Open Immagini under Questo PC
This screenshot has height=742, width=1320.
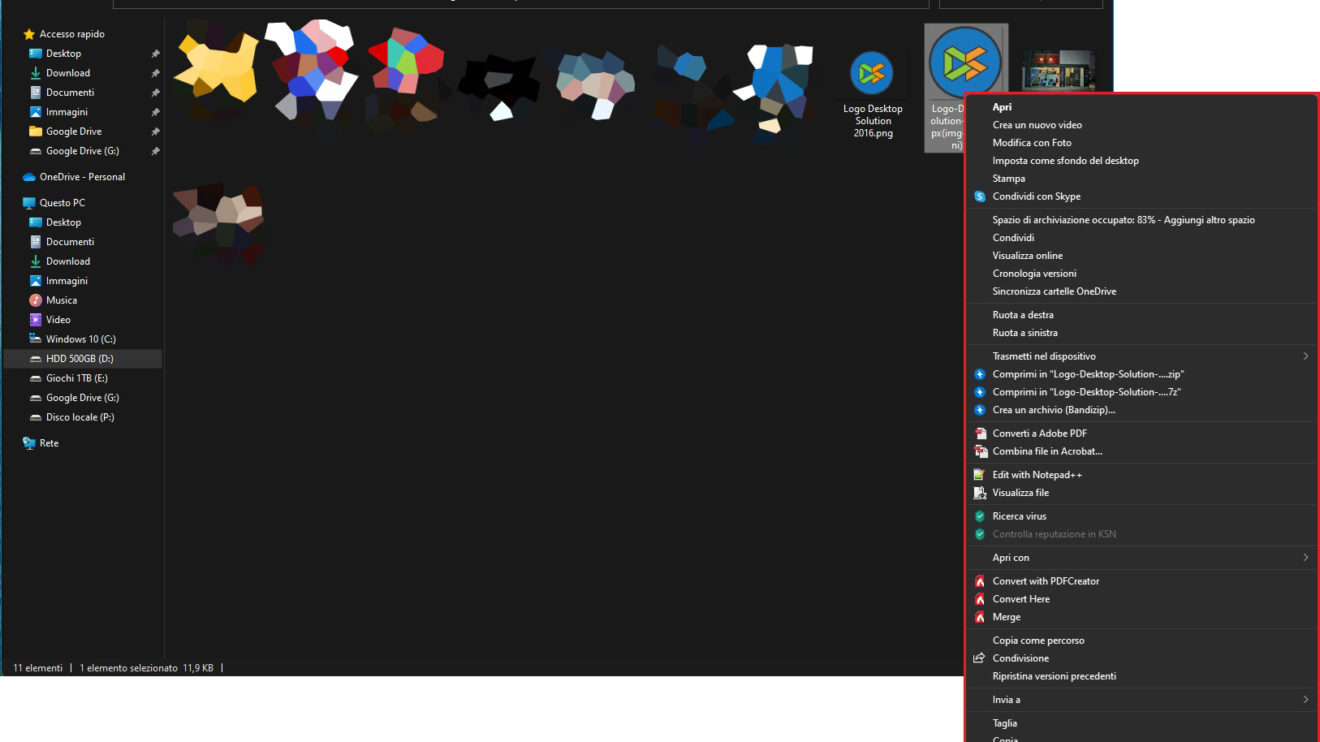[x=67, y=281]
